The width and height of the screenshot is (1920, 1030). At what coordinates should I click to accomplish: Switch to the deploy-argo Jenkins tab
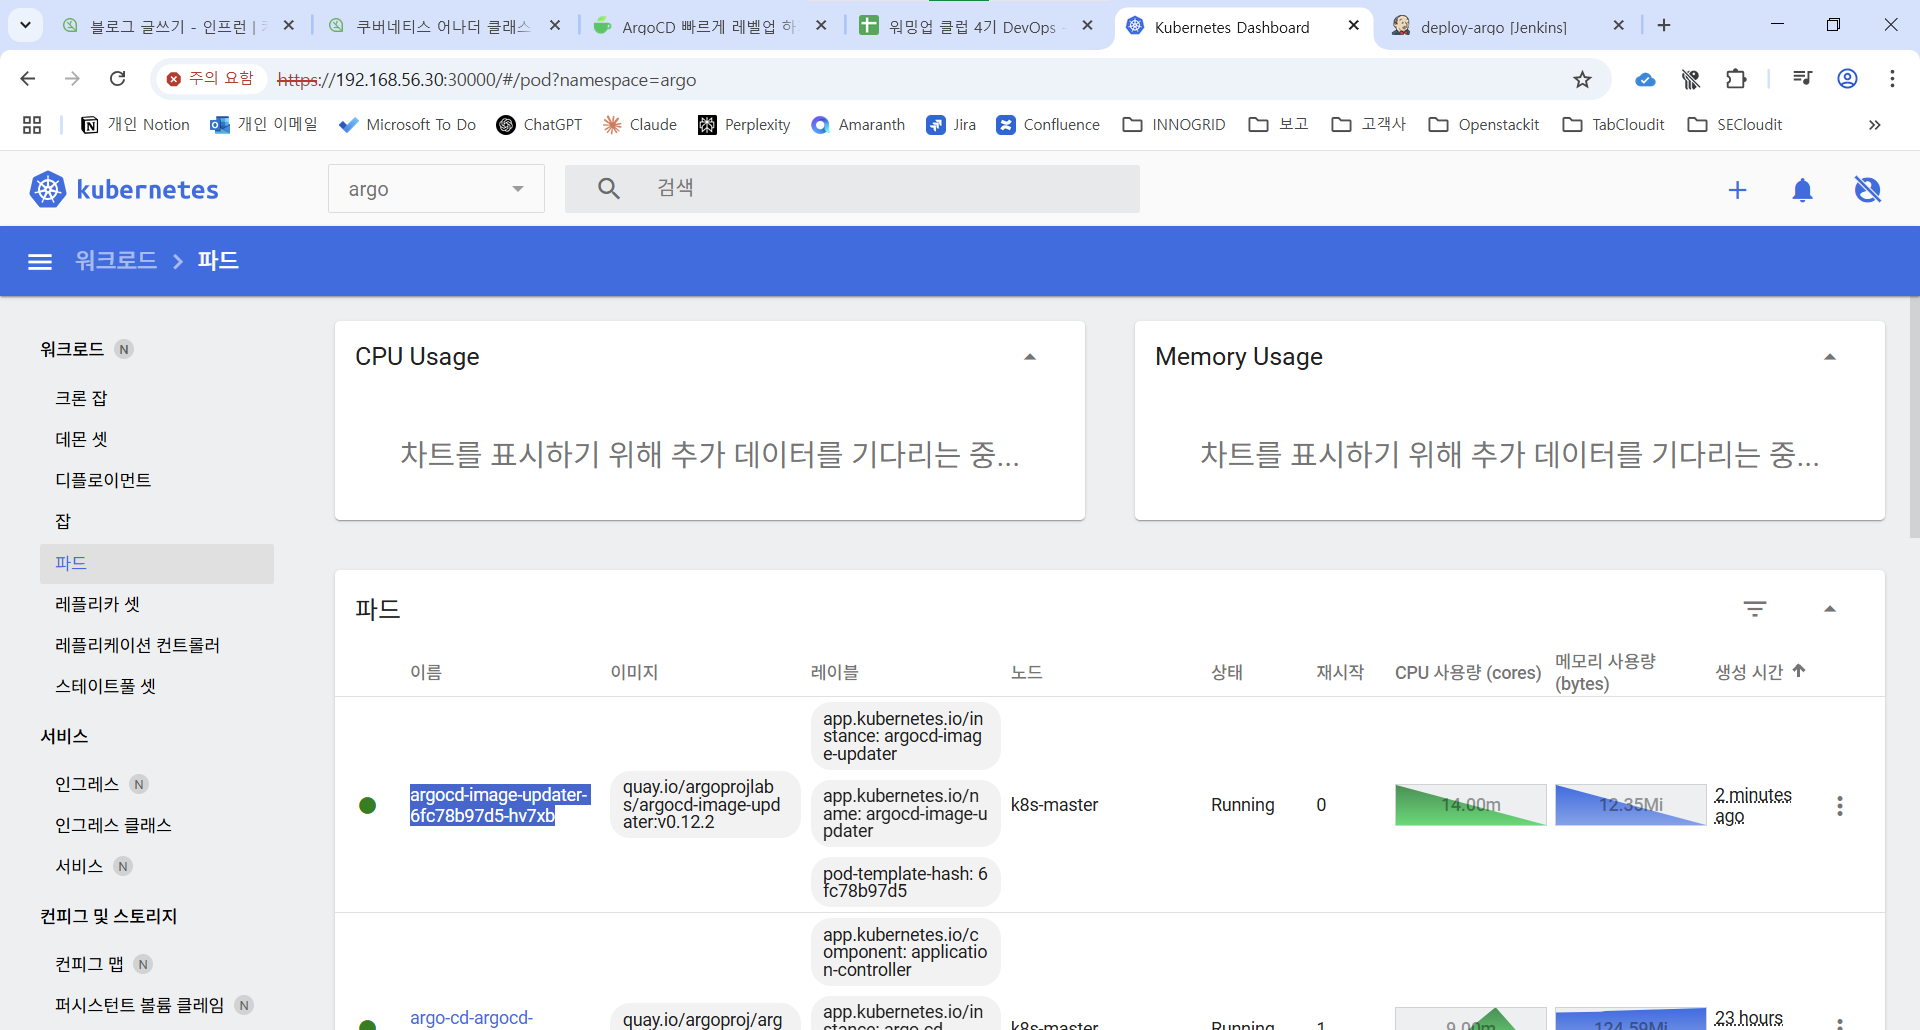[x=1492, y=27]
